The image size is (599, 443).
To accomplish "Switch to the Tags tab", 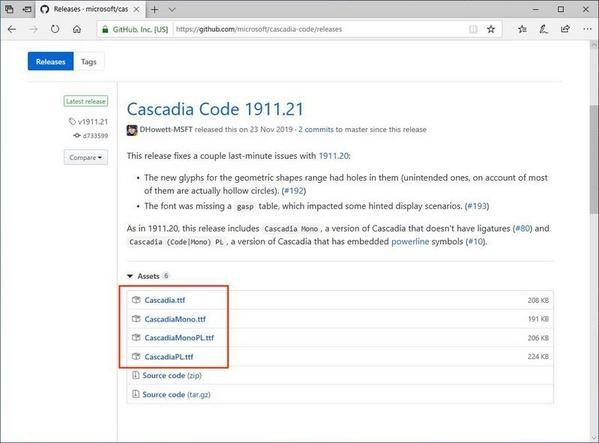I will 89,61.
